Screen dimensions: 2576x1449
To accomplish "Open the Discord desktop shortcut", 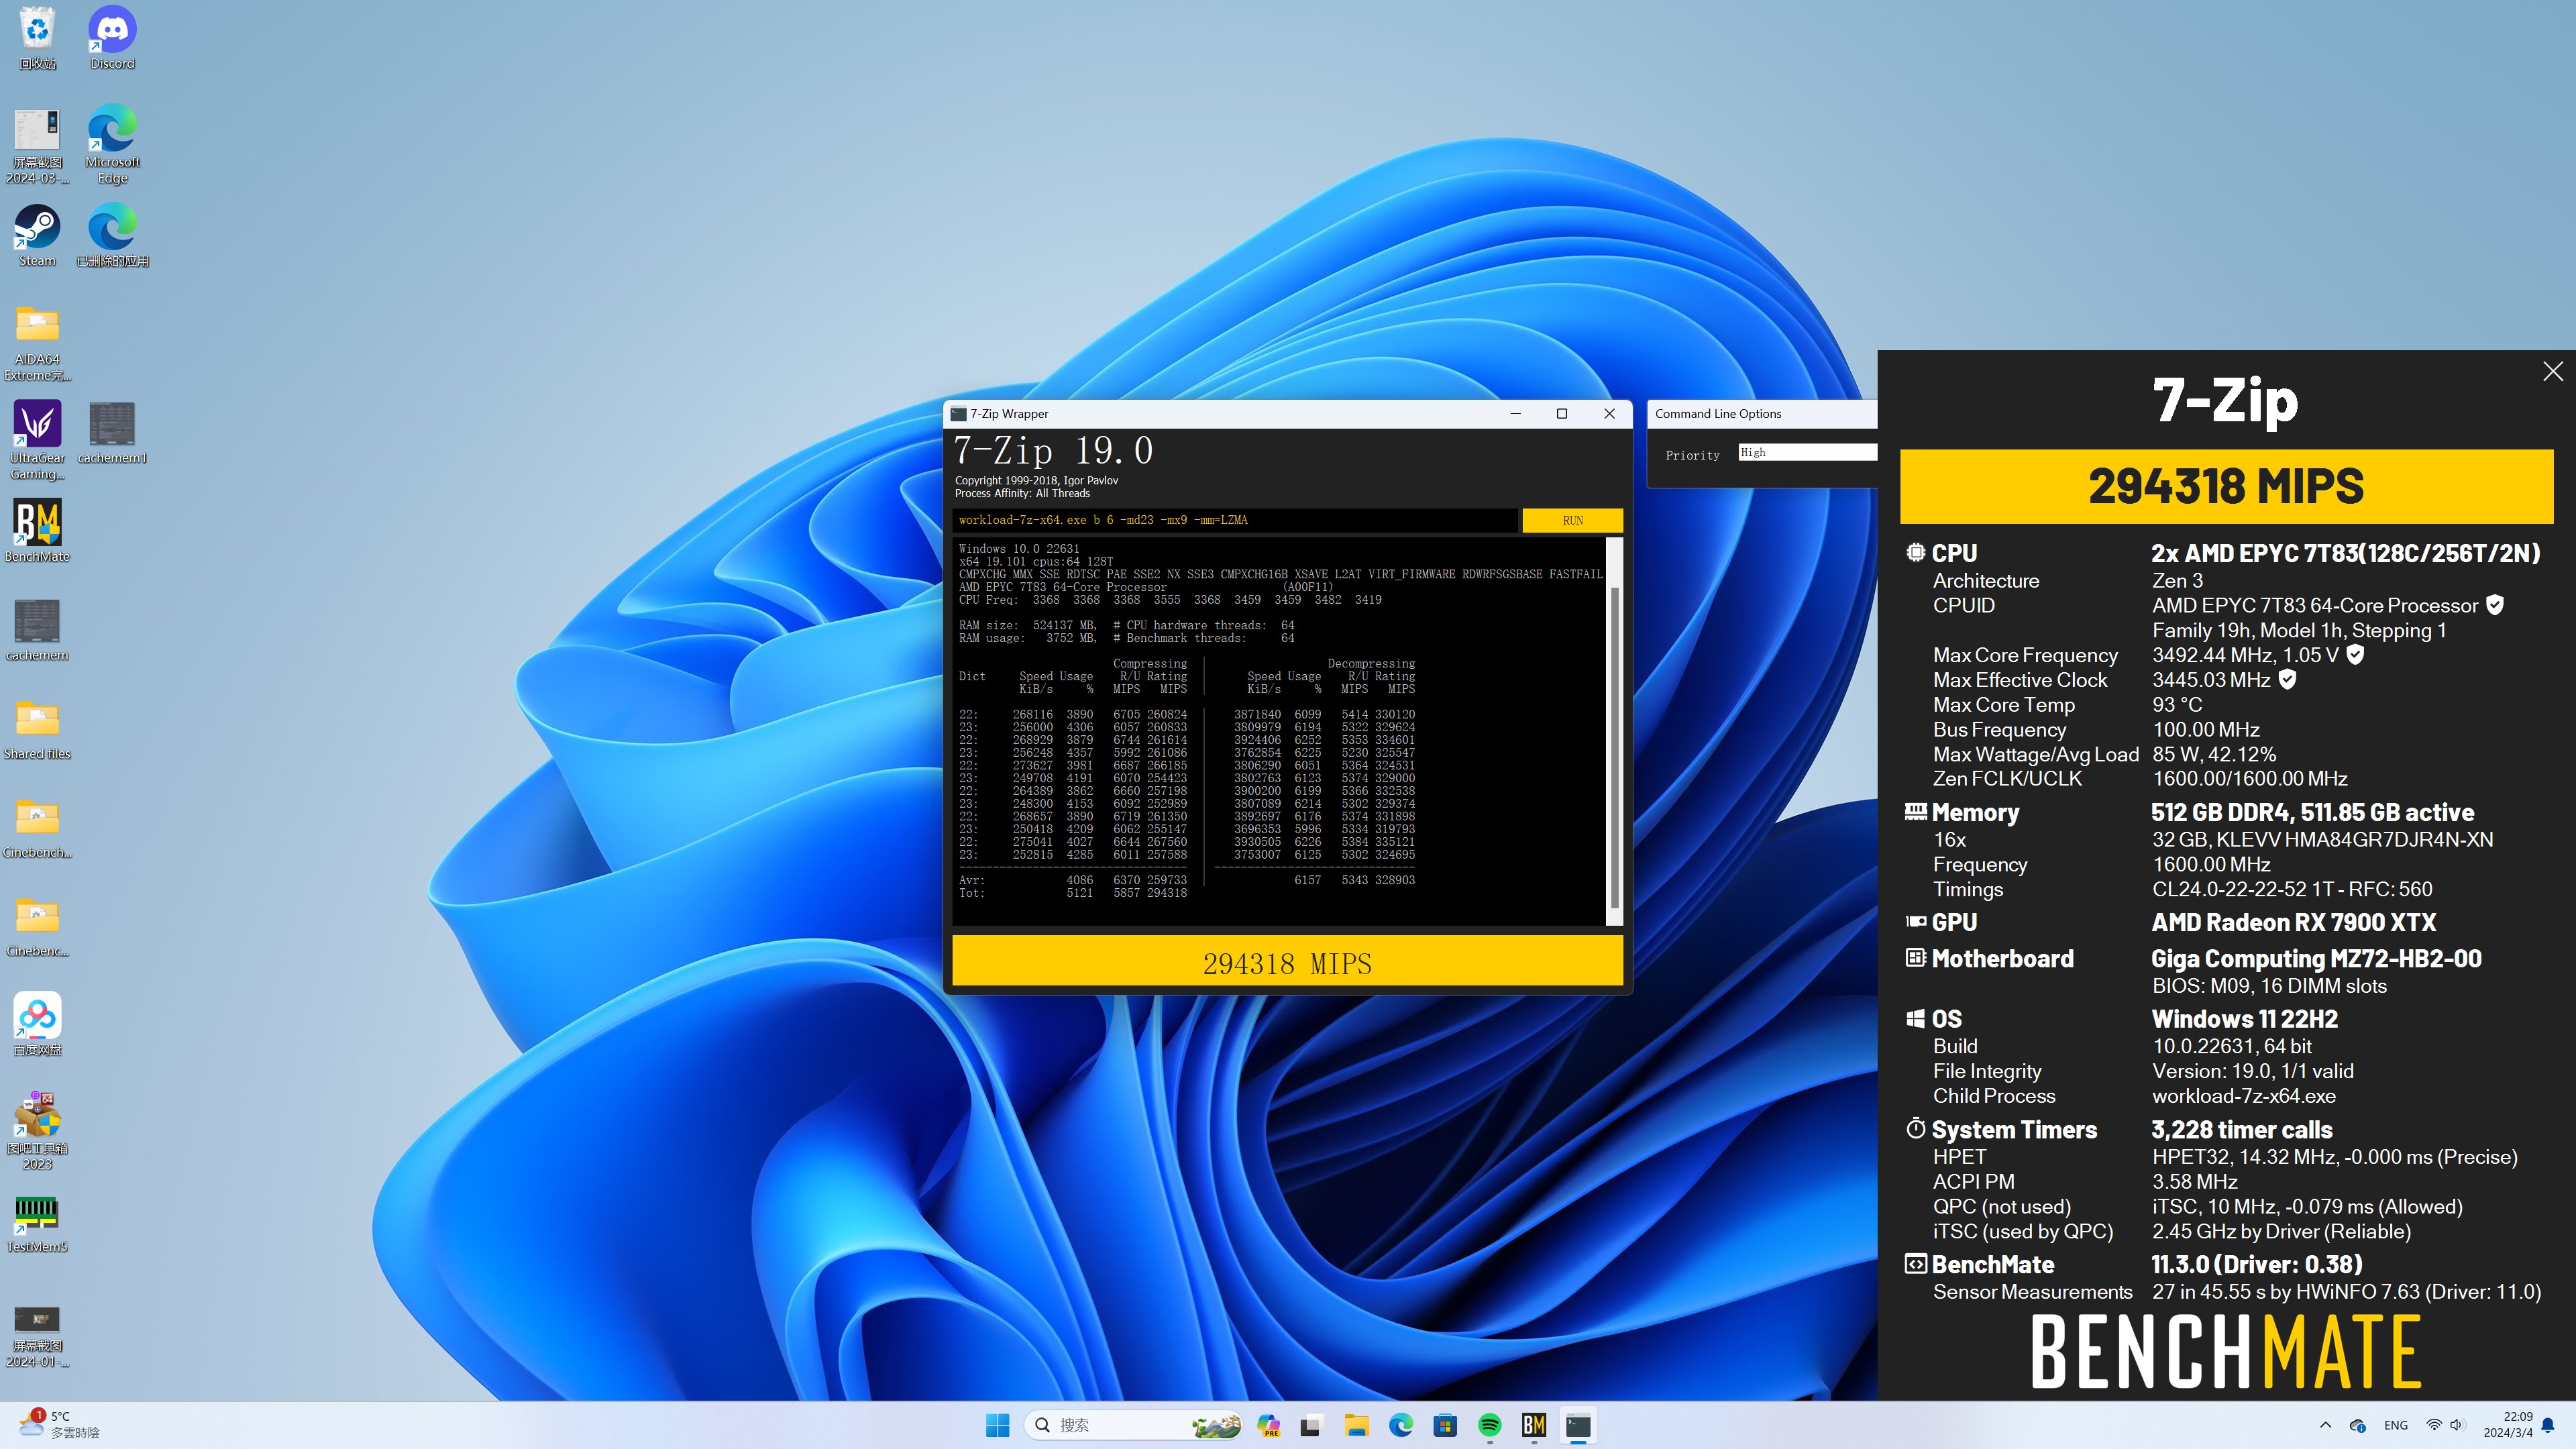I will [x=112, y=38].
